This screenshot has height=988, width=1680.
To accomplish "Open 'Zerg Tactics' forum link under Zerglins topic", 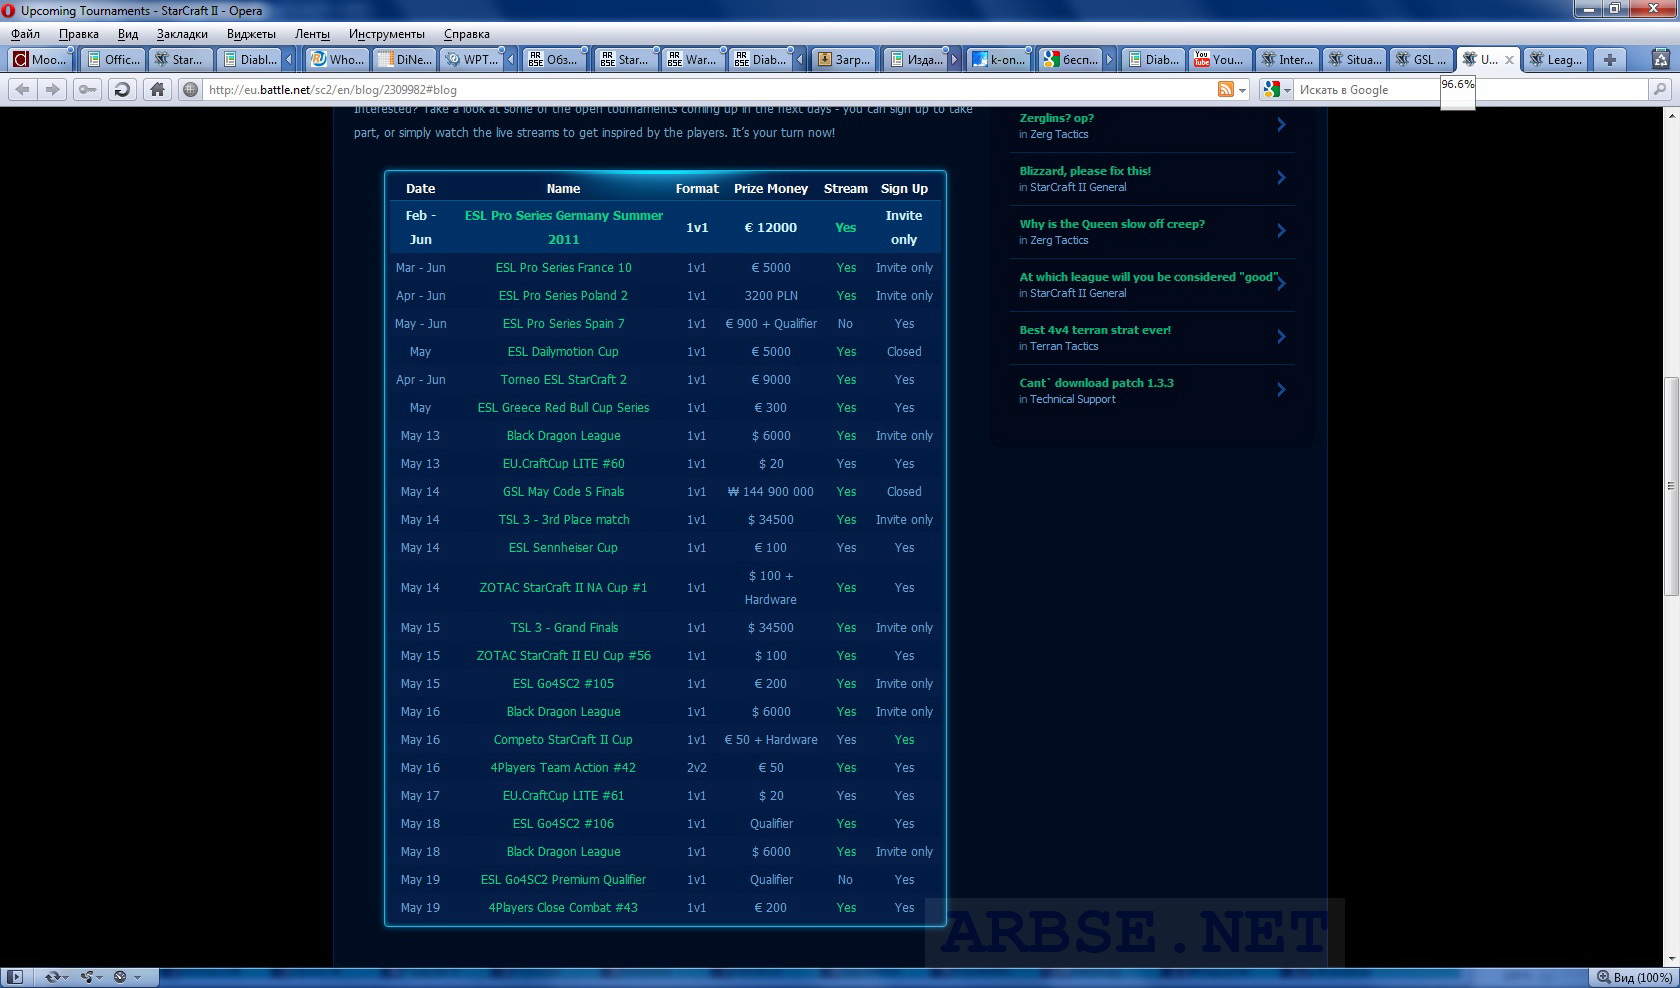I will [x=1059, y=134].
